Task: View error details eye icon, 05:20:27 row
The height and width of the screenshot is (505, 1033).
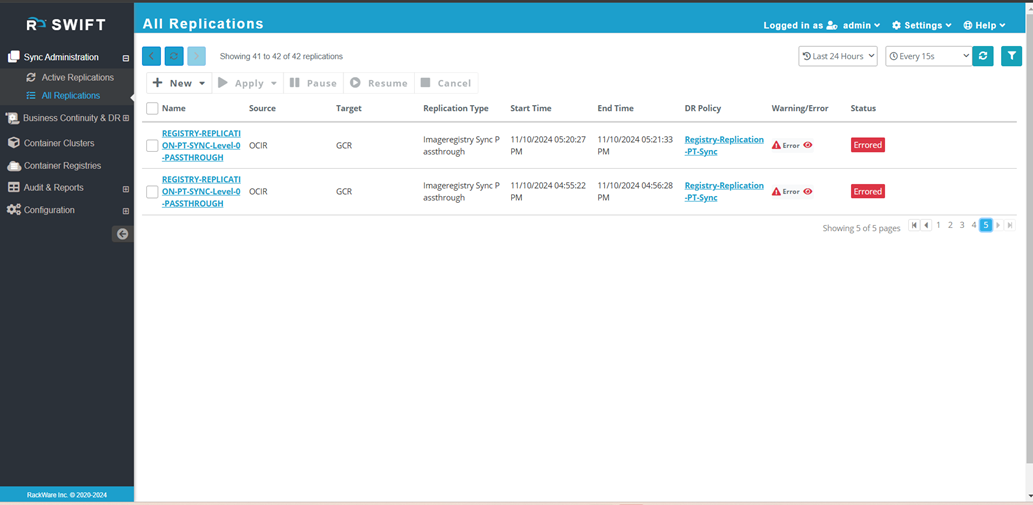Action: pyautogui.click(x=808, y=145)
